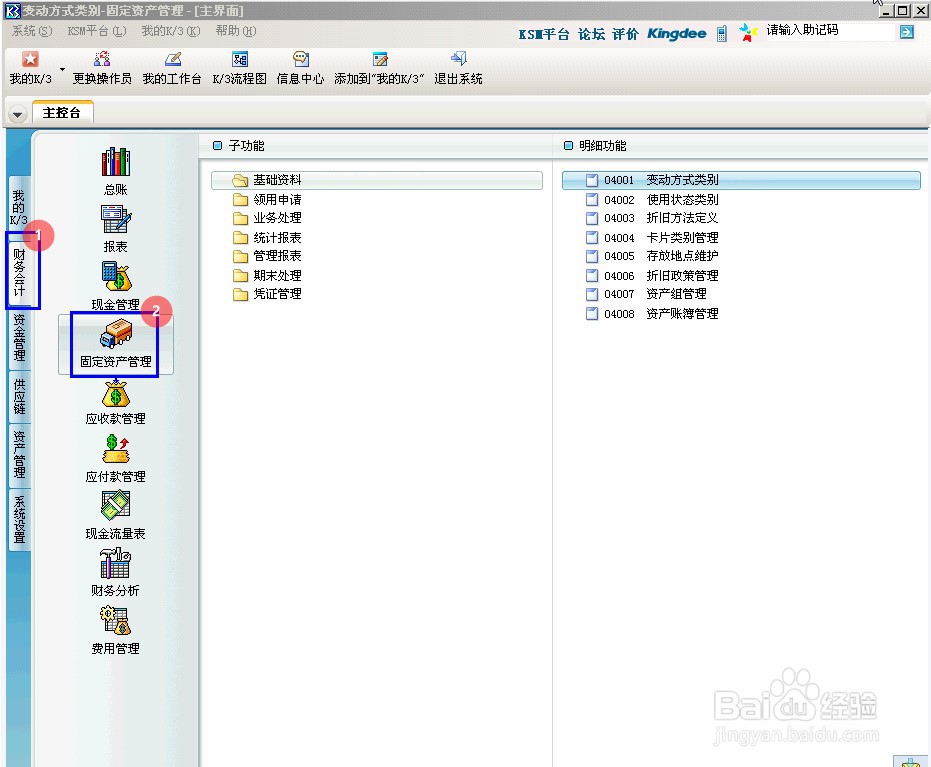931x767 pixels.
Task: Select the 统计报表 folder
Action: pyautogui.click(x=267, y=237)
